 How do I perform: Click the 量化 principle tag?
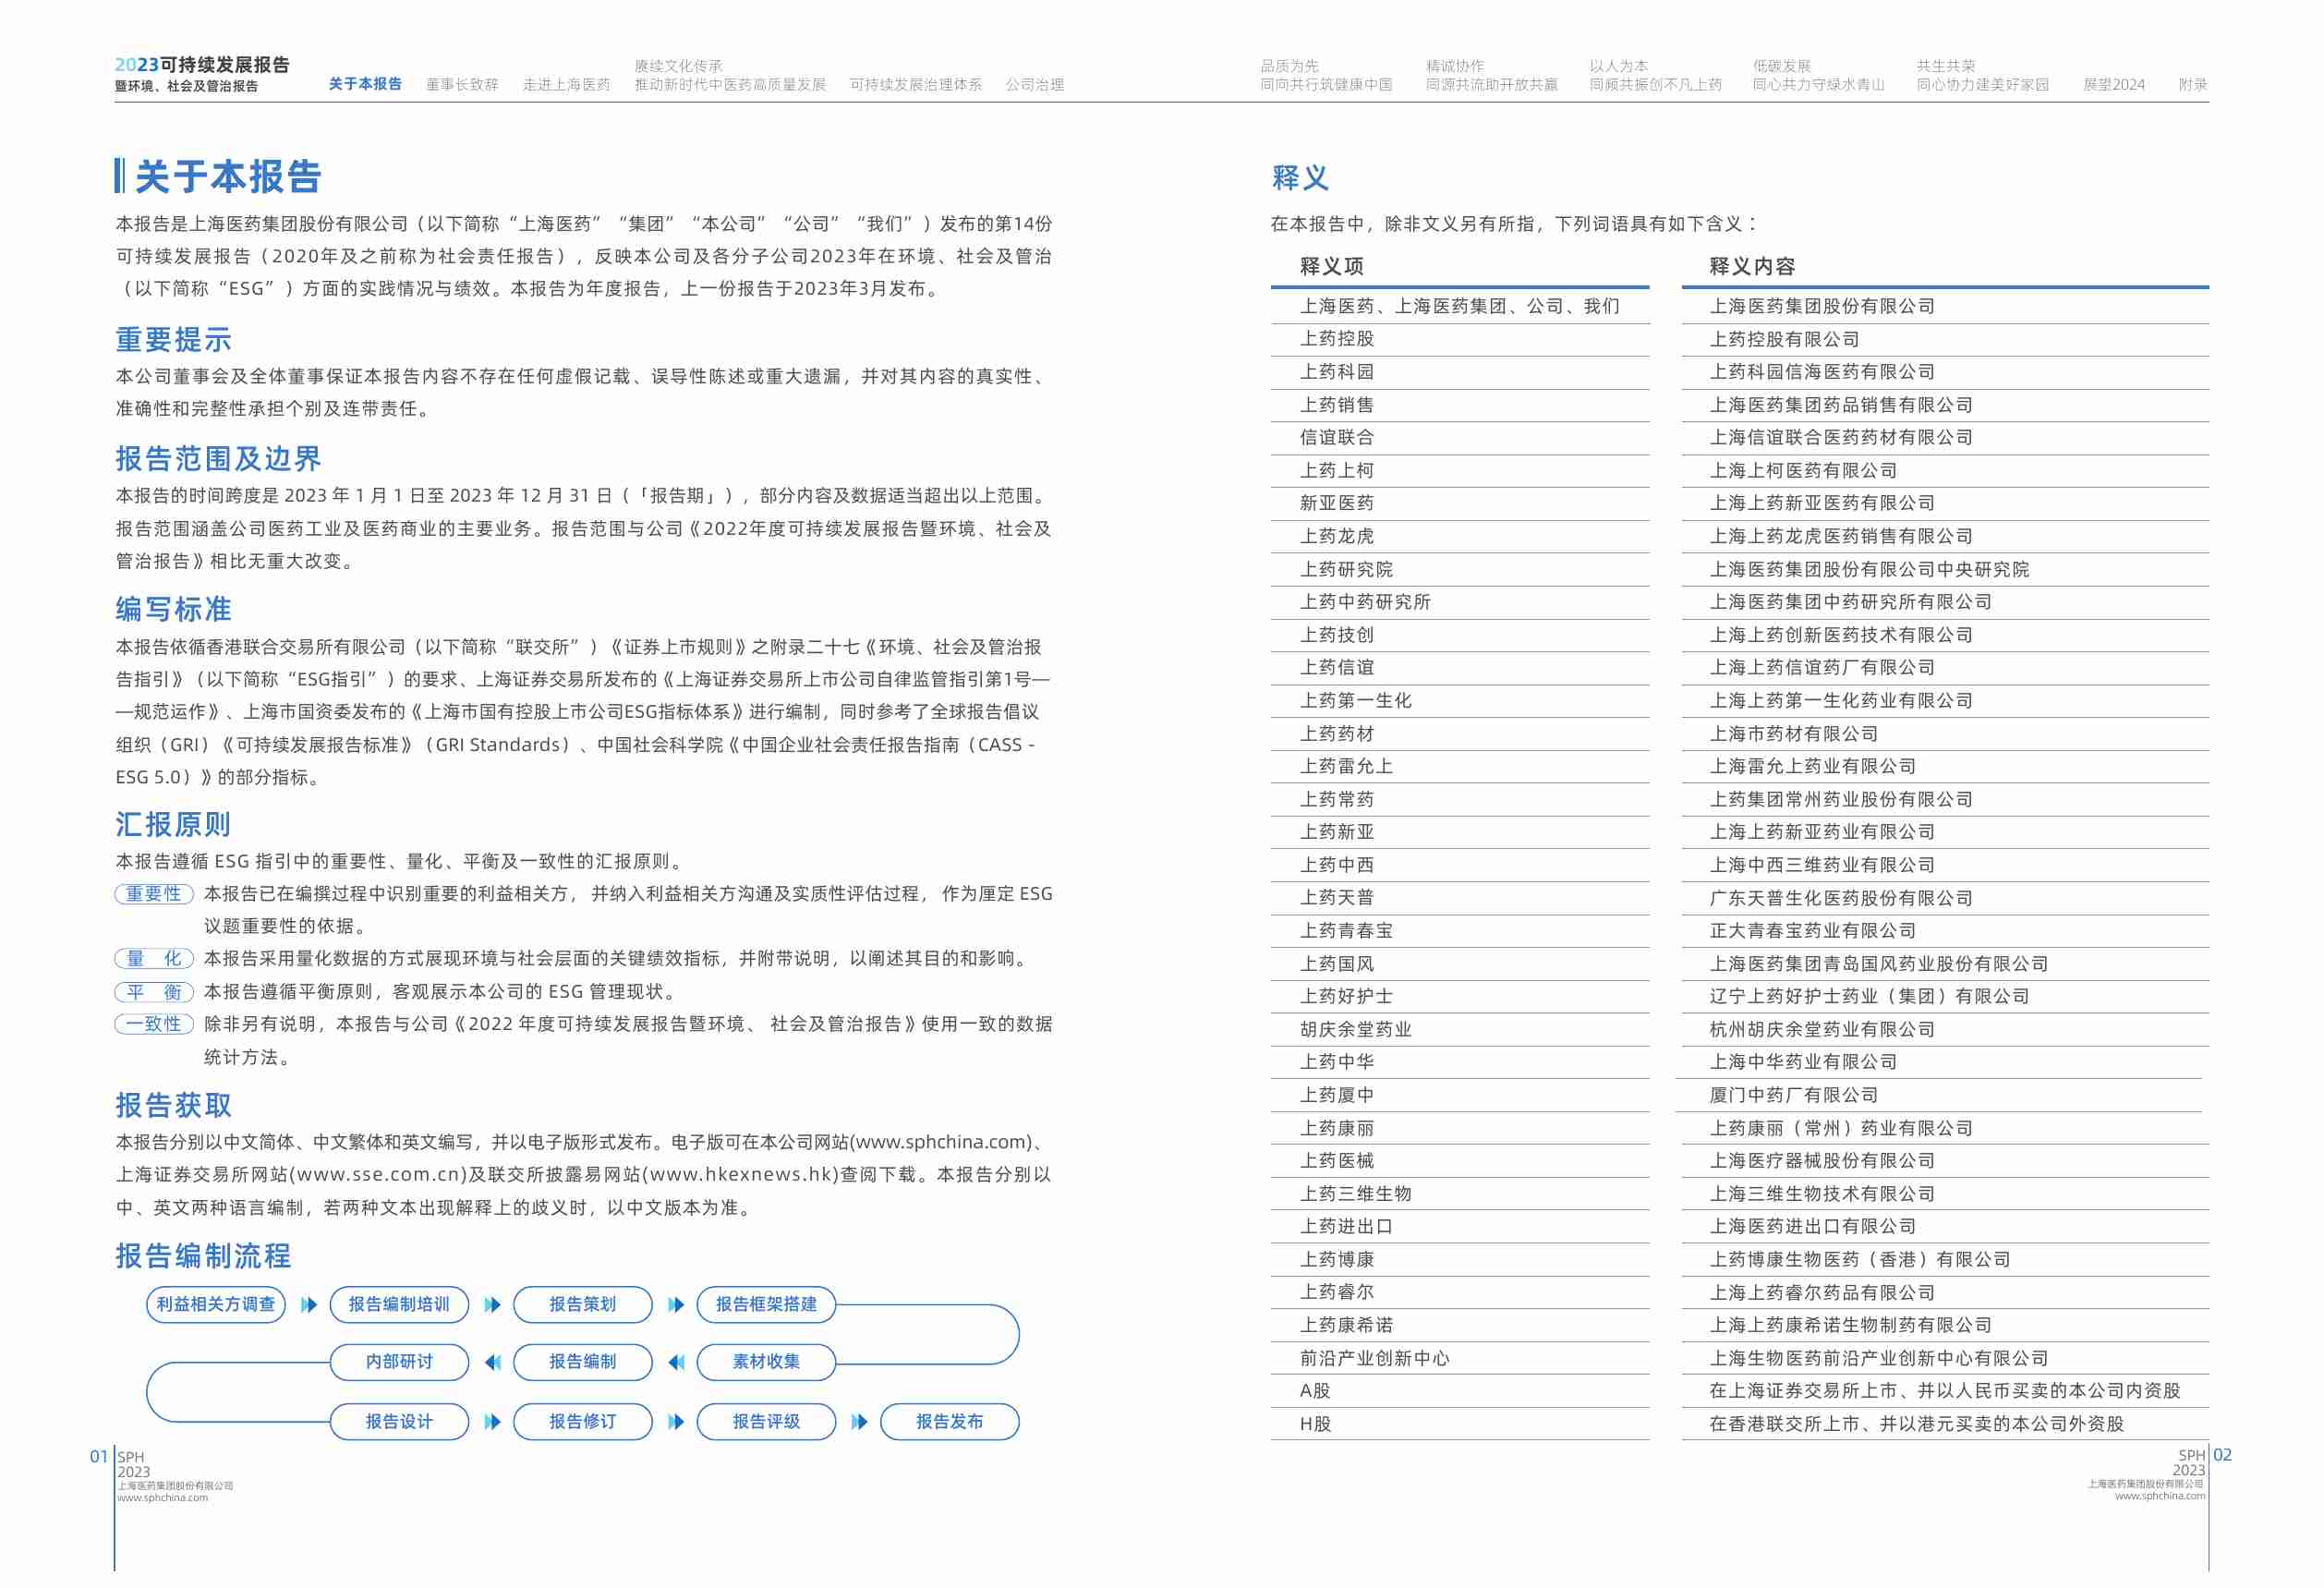coord(154,959)
